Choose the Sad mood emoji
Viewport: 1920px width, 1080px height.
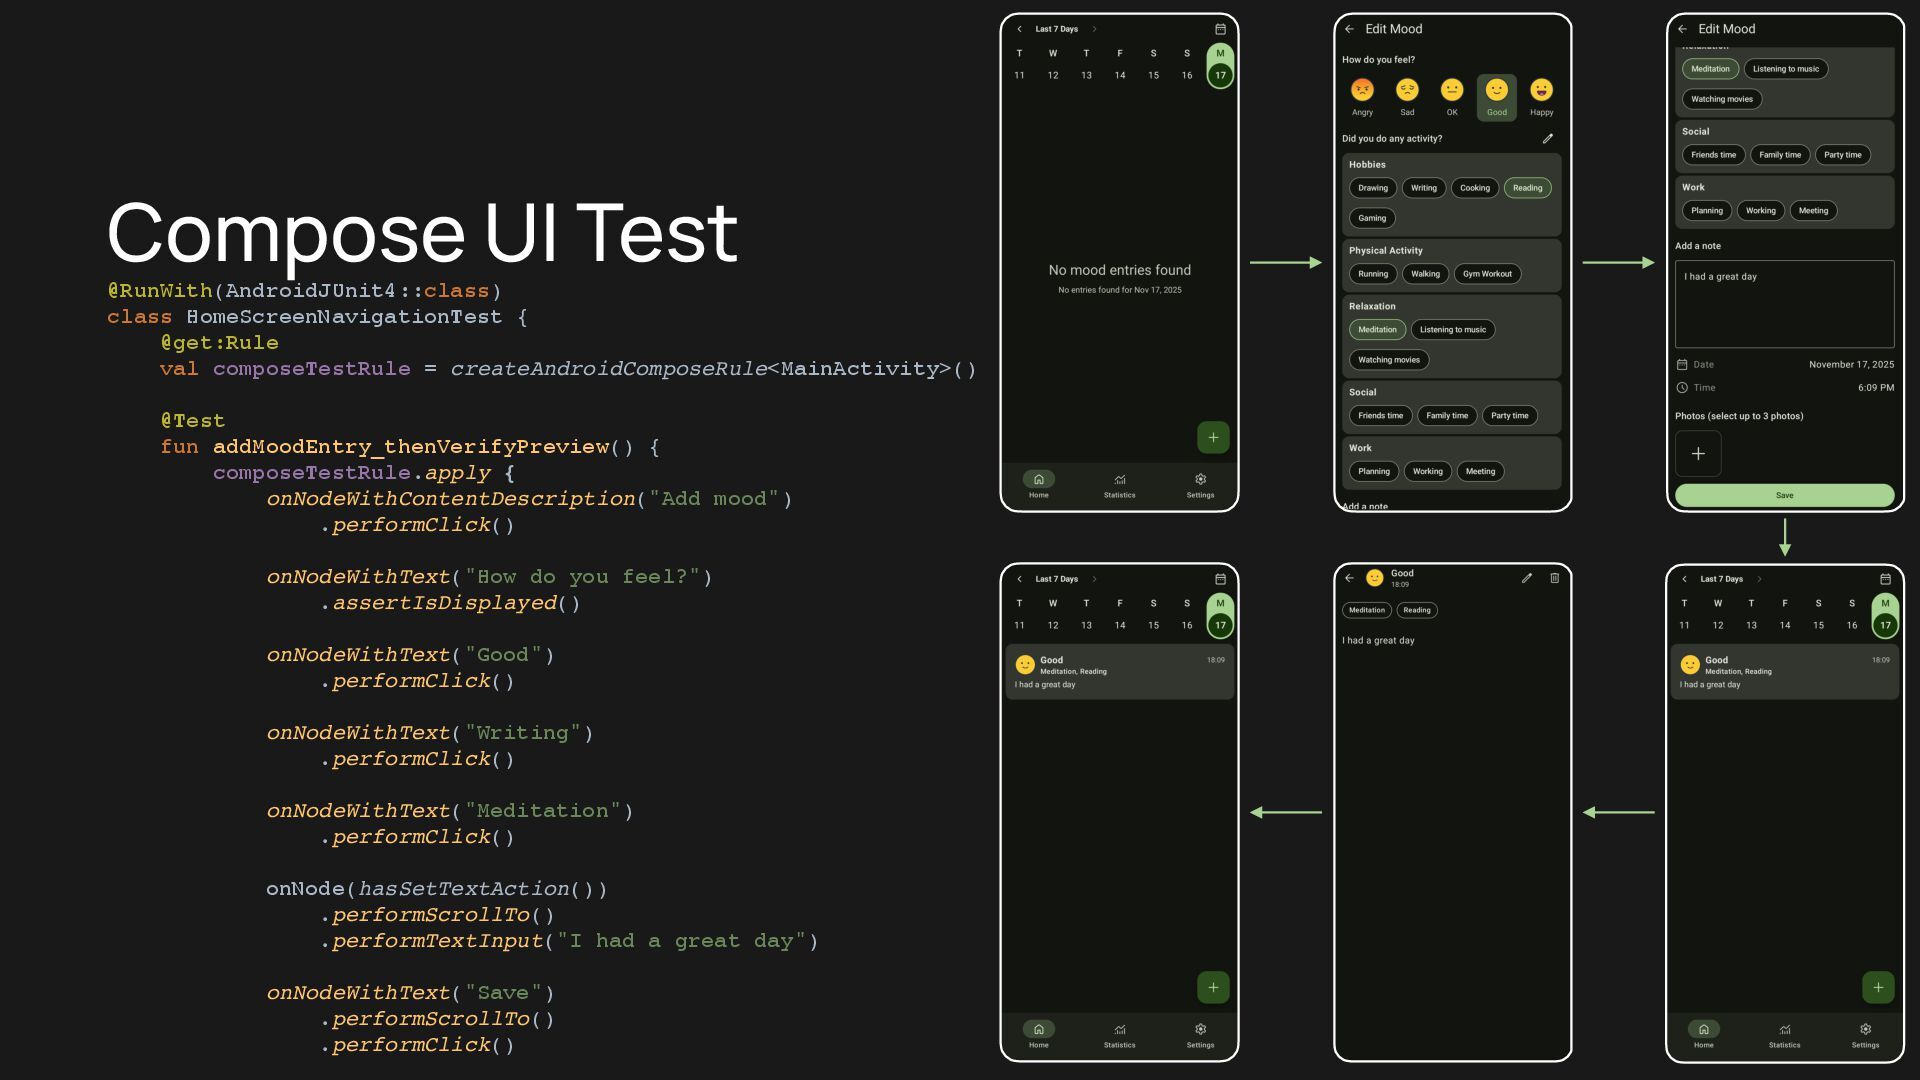(x=1407, y=91)
